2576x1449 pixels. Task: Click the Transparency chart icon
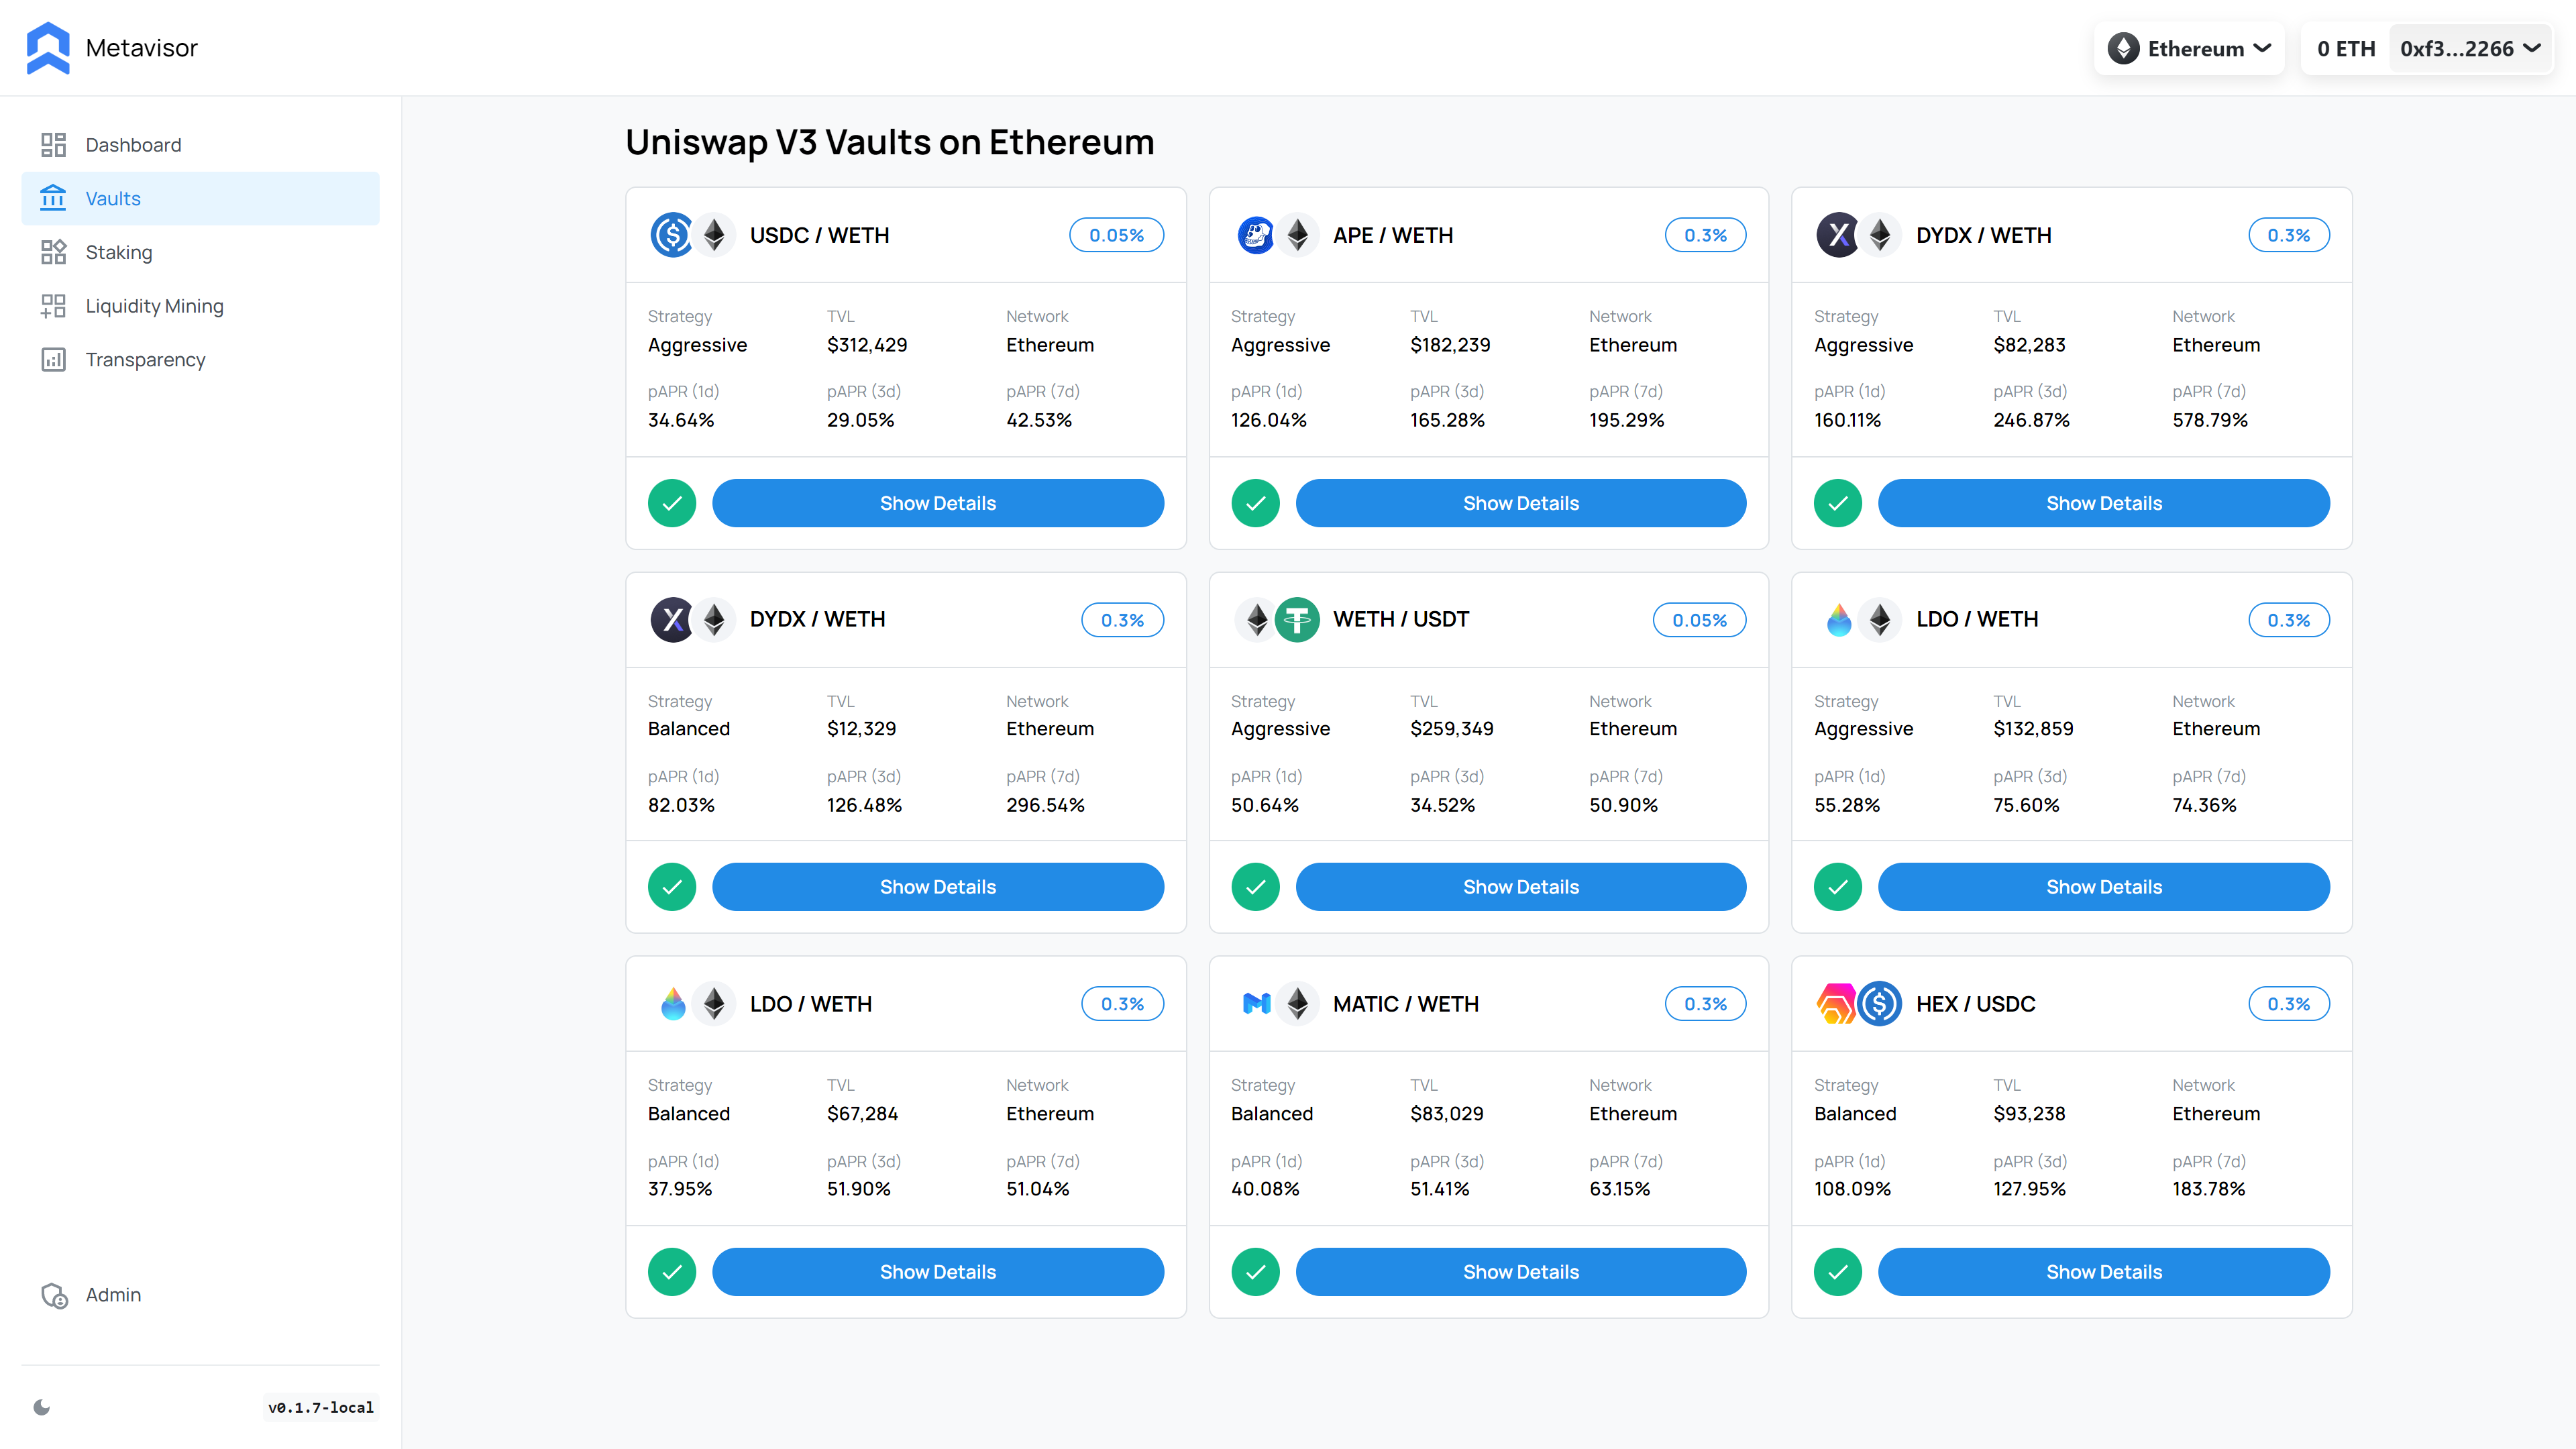53,359
